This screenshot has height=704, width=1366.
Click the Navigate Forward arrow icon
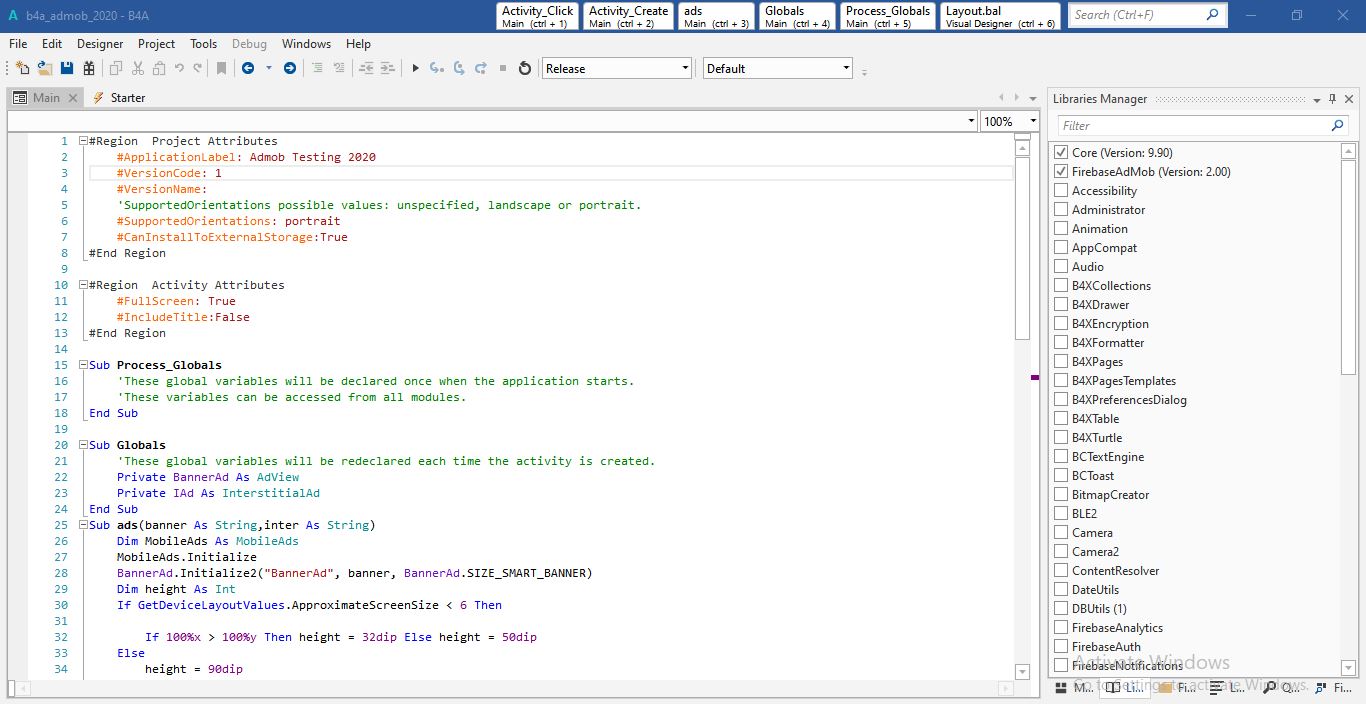click(290, 68)
